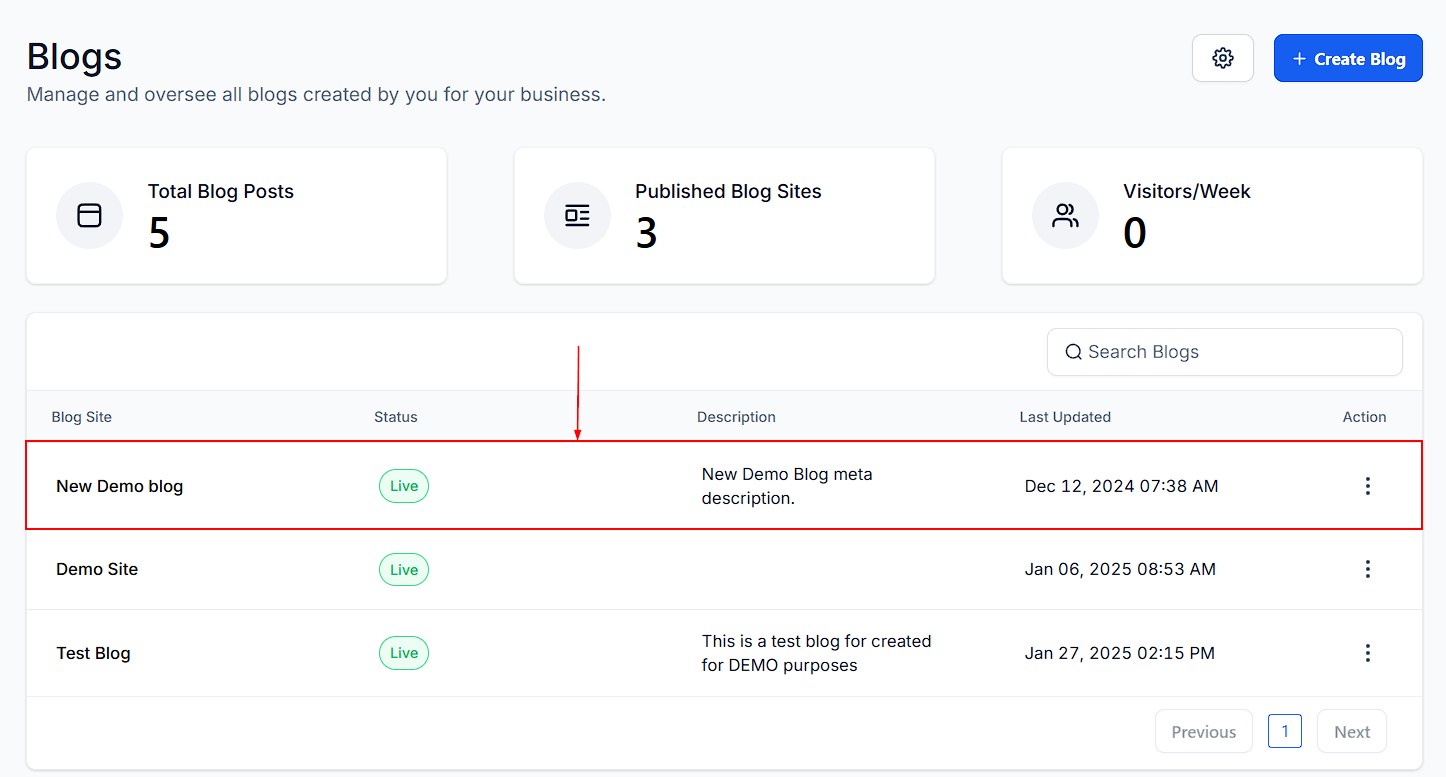Screen dimensions: 1446x777
Task: Click the Manage and oversee all blogs subtitle
Action: pos(316,95)
